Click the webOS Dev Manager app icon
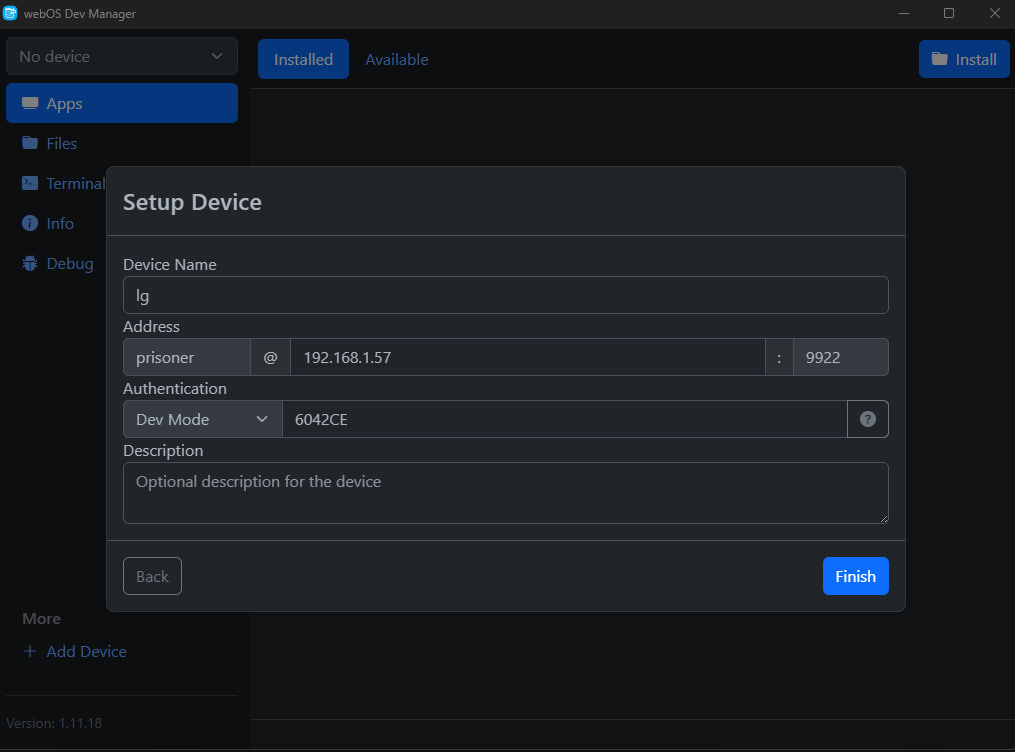1015x752 pixels. pos(10,14)
